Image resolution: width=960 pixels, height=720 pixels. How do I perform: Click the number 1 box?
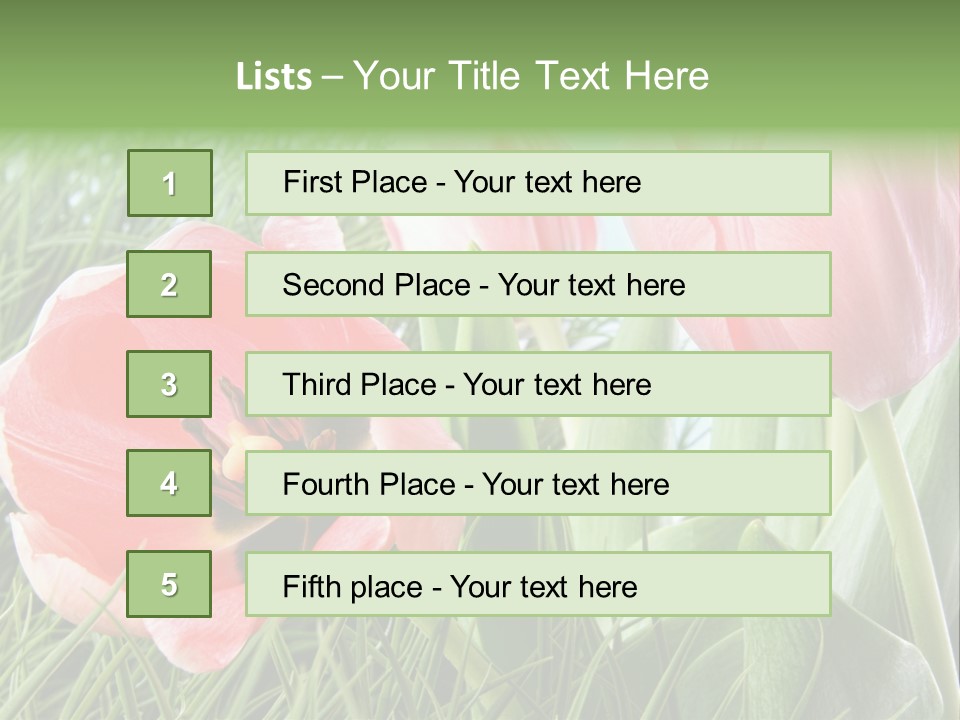click(169, 183)
